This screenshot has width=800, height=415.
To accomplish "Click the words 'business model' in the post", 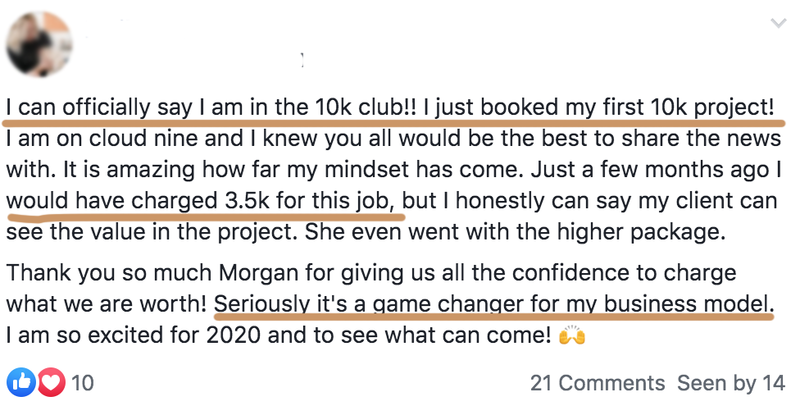I will (x=689, y=304).
